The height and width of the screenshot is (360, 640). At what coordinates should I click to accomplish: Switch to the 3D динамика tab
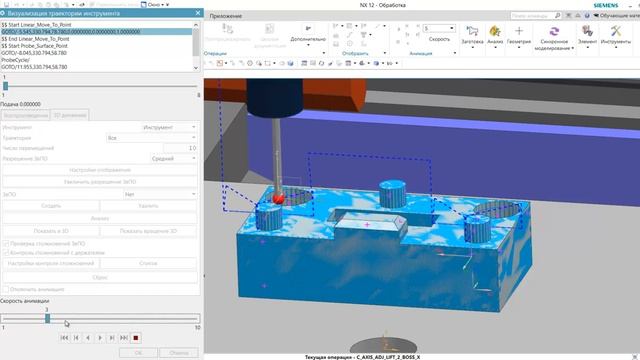[x=70, y=115]
